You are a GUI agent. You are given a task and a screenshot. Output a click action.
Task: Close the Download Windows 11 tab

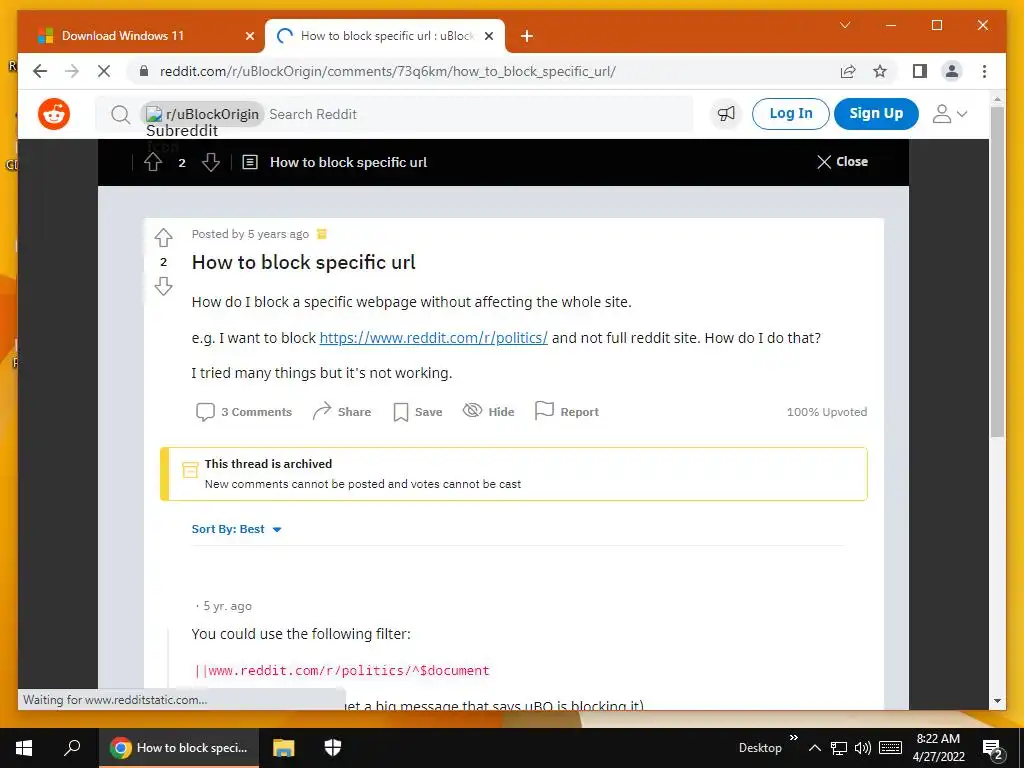[x=249, y=37]
